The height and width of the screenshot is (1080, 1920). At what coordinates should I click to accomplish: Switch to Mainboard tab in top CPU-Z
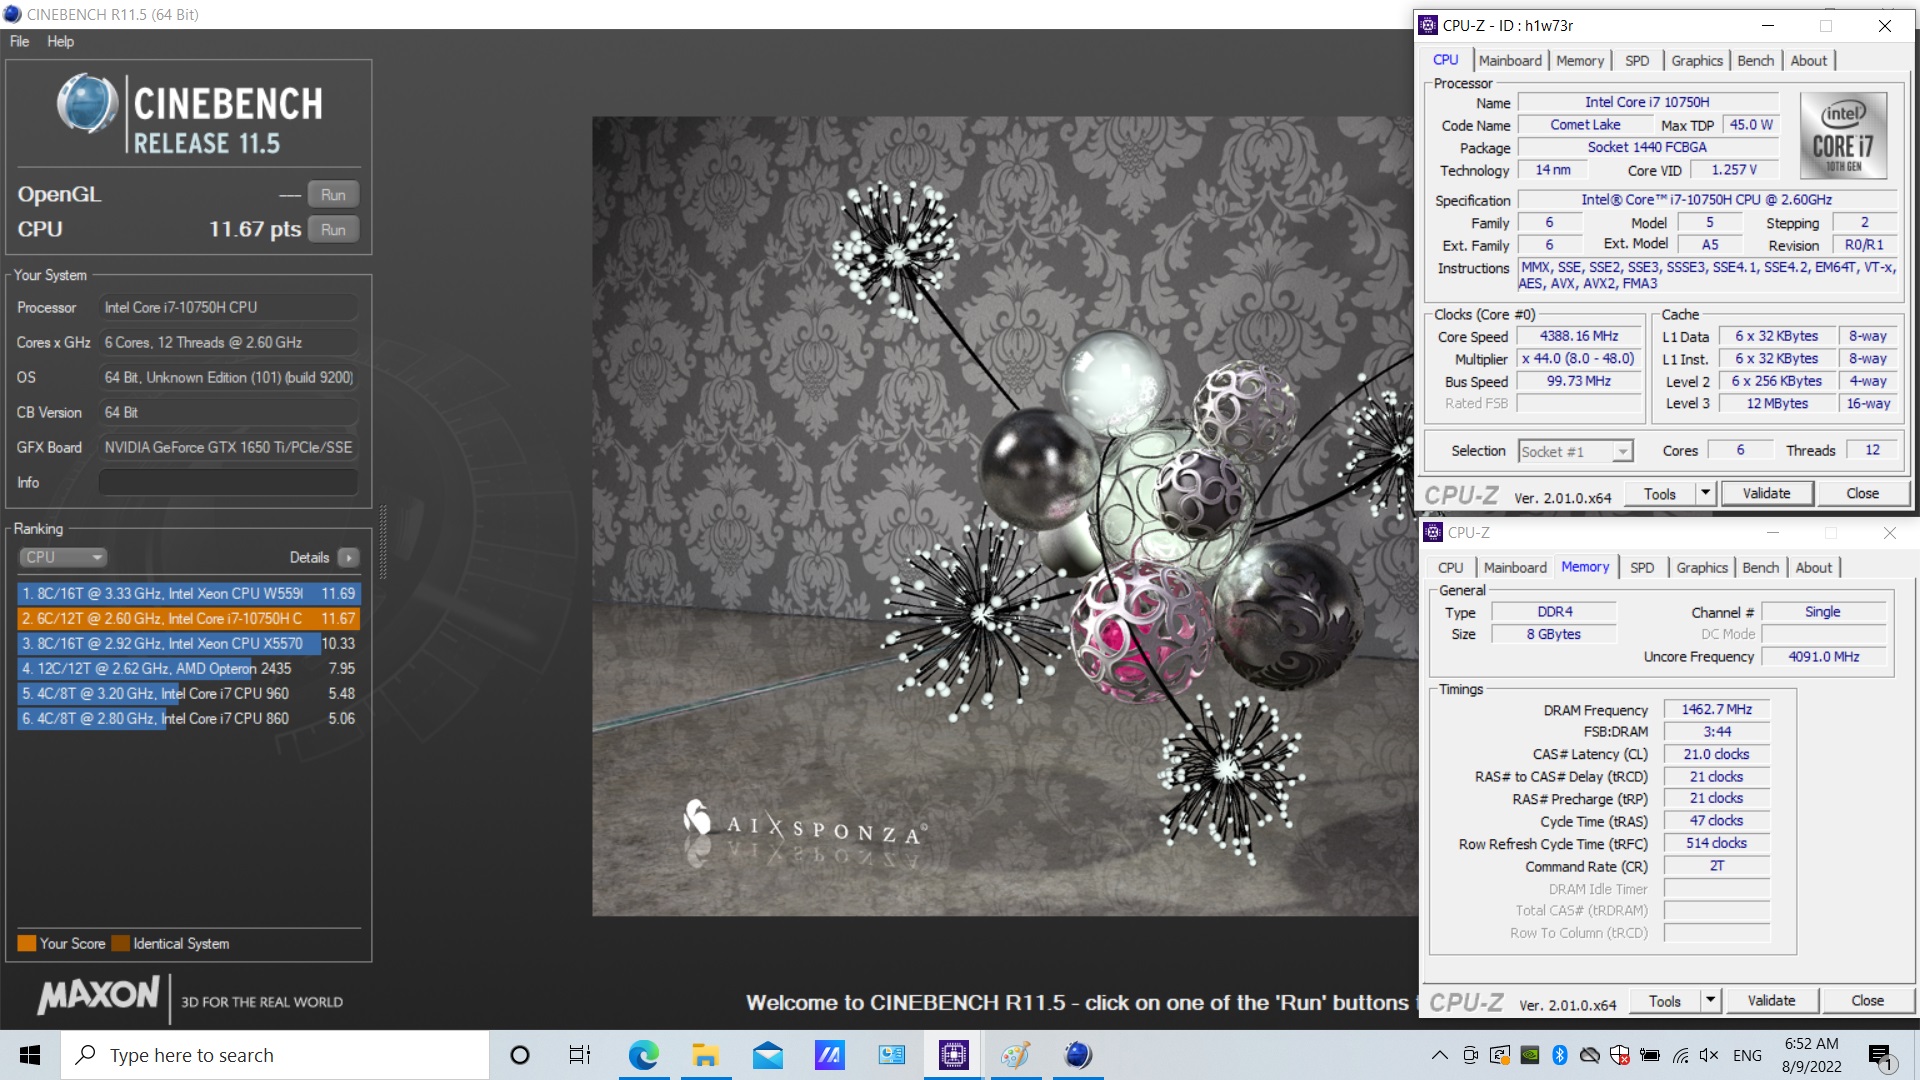click(1510, 60)
